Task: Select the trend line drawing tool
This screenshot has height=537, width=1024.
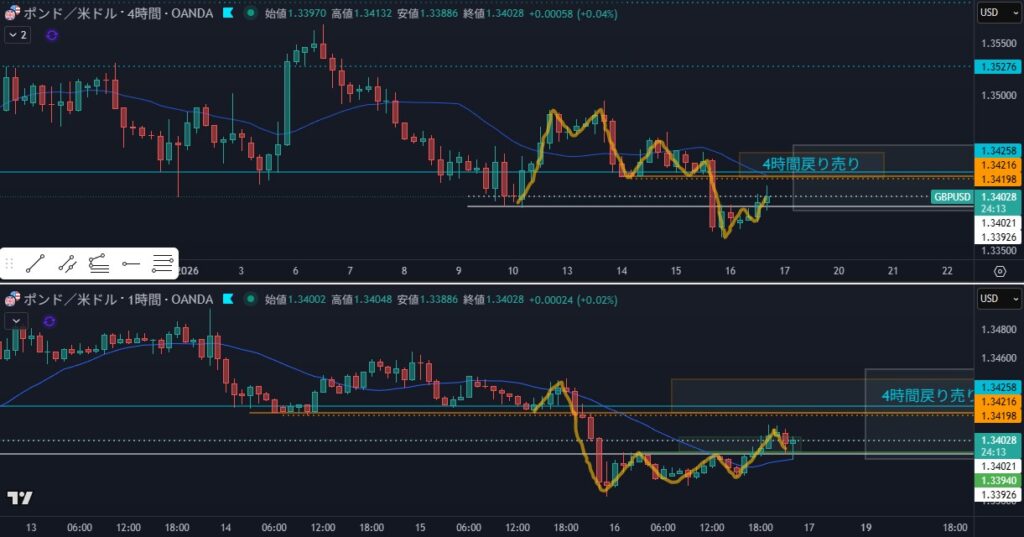Action: [36, 264]
